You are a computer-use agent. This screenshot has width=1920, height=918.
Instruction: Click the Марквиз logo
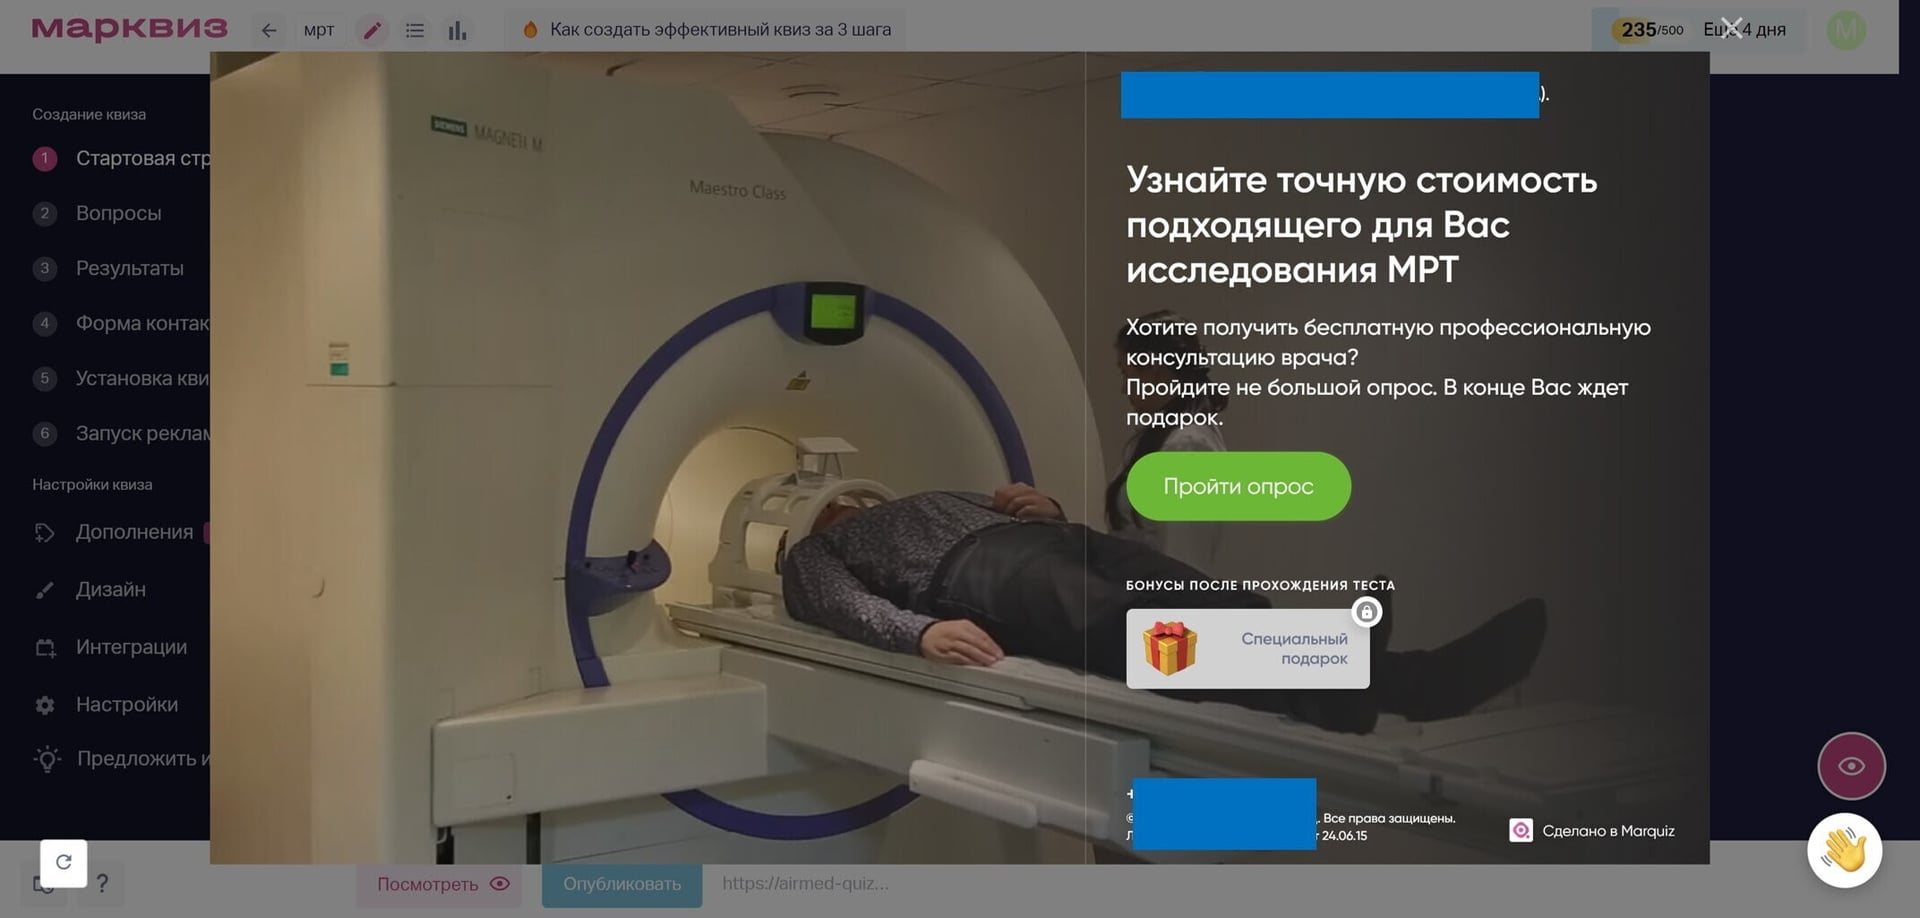coord(129,28)
